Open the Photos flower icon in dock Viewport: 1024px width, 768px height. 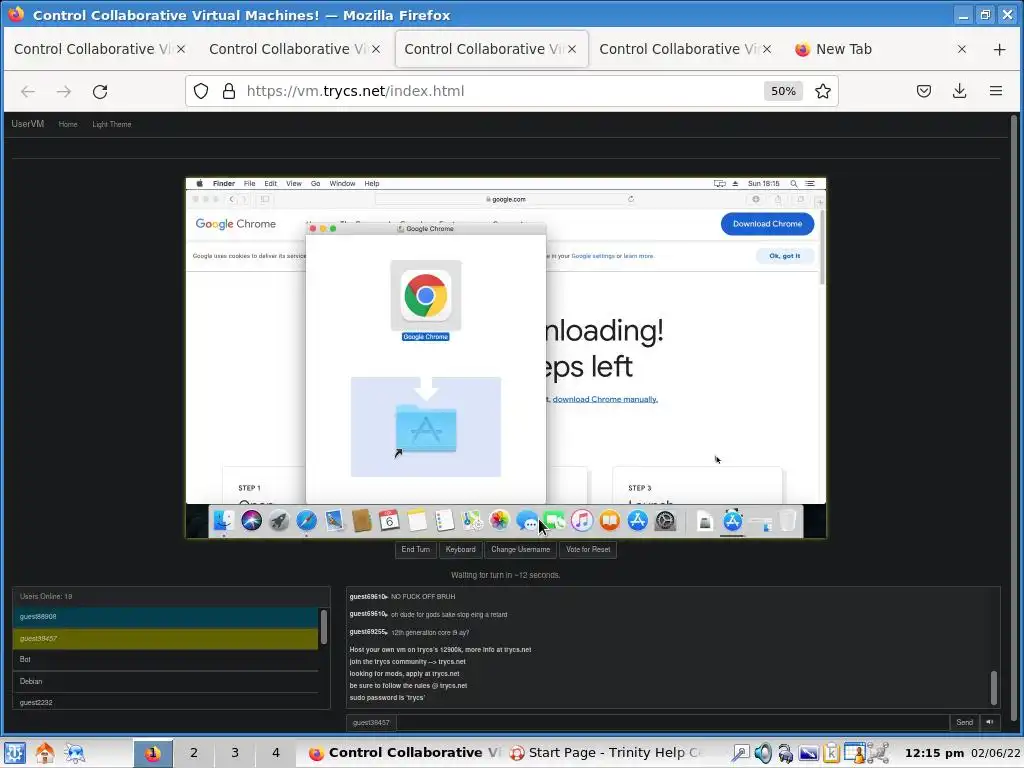[500, 520]
